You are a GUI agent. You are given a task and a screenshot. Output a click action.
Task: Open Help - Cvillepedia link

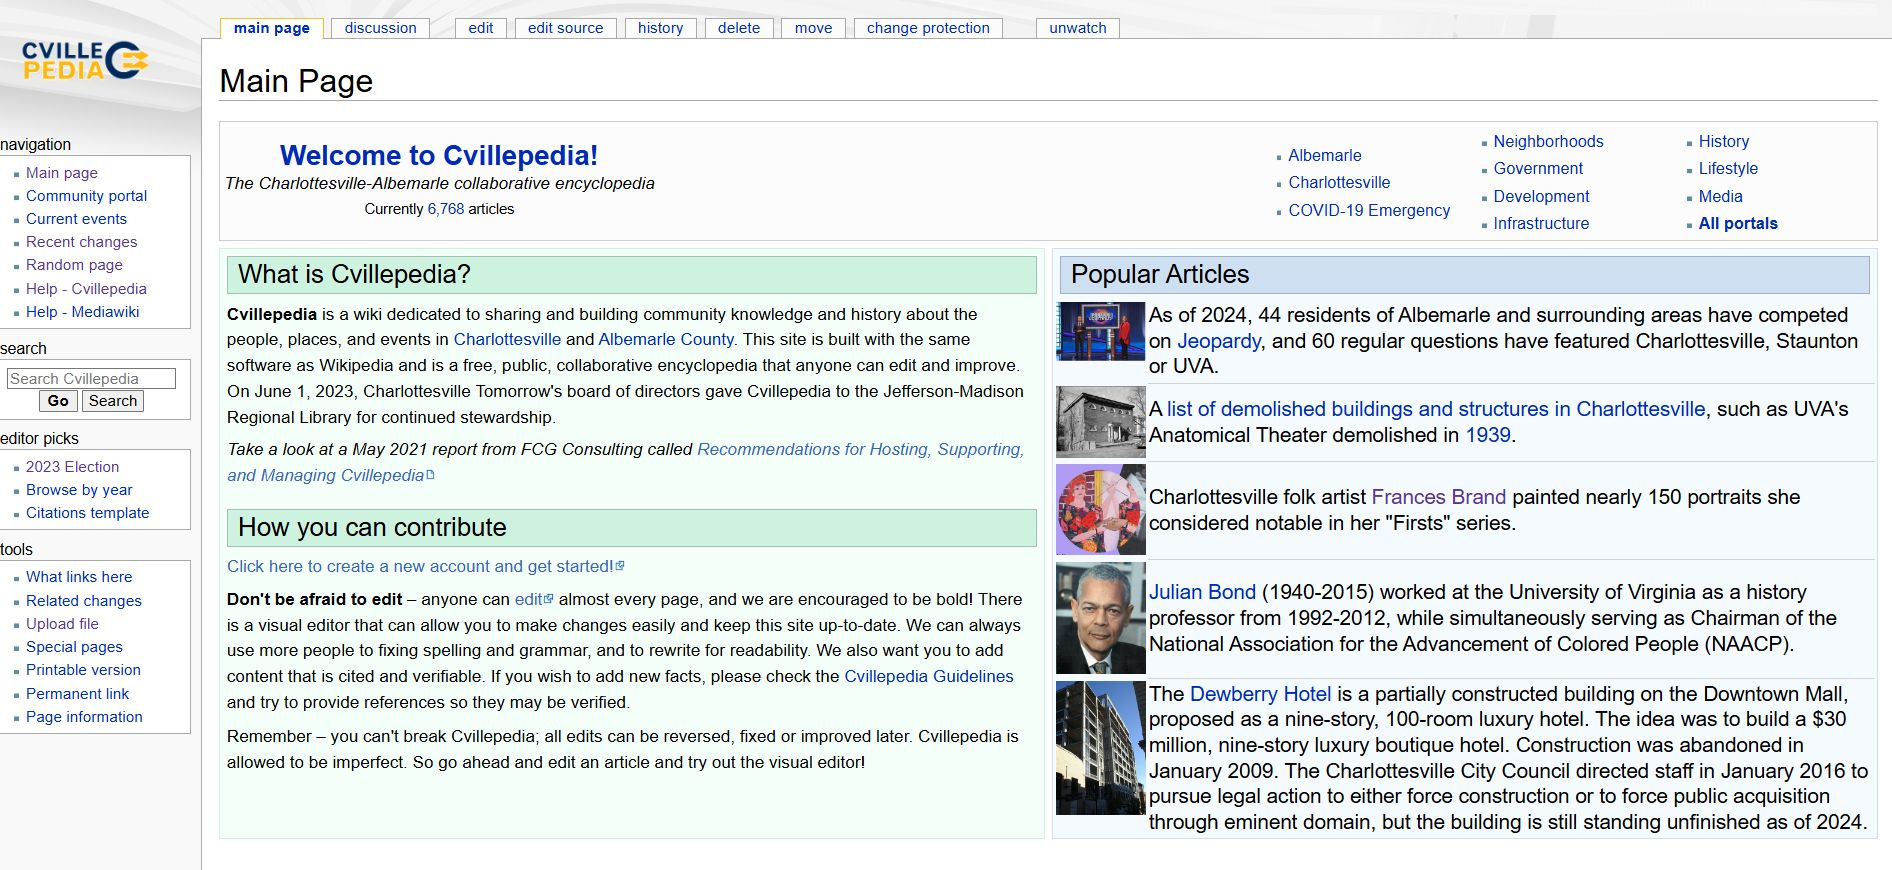pos(86,289)
